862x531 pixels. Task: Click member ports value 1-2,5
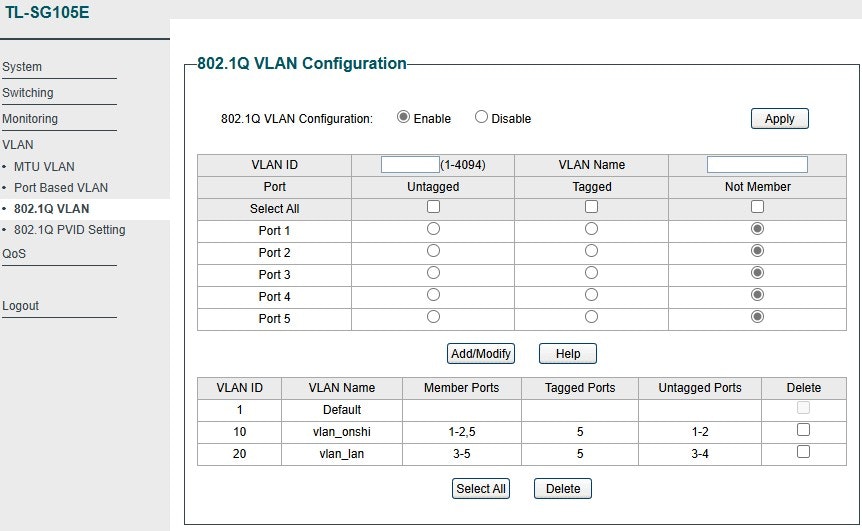click(x=462, y=432)
